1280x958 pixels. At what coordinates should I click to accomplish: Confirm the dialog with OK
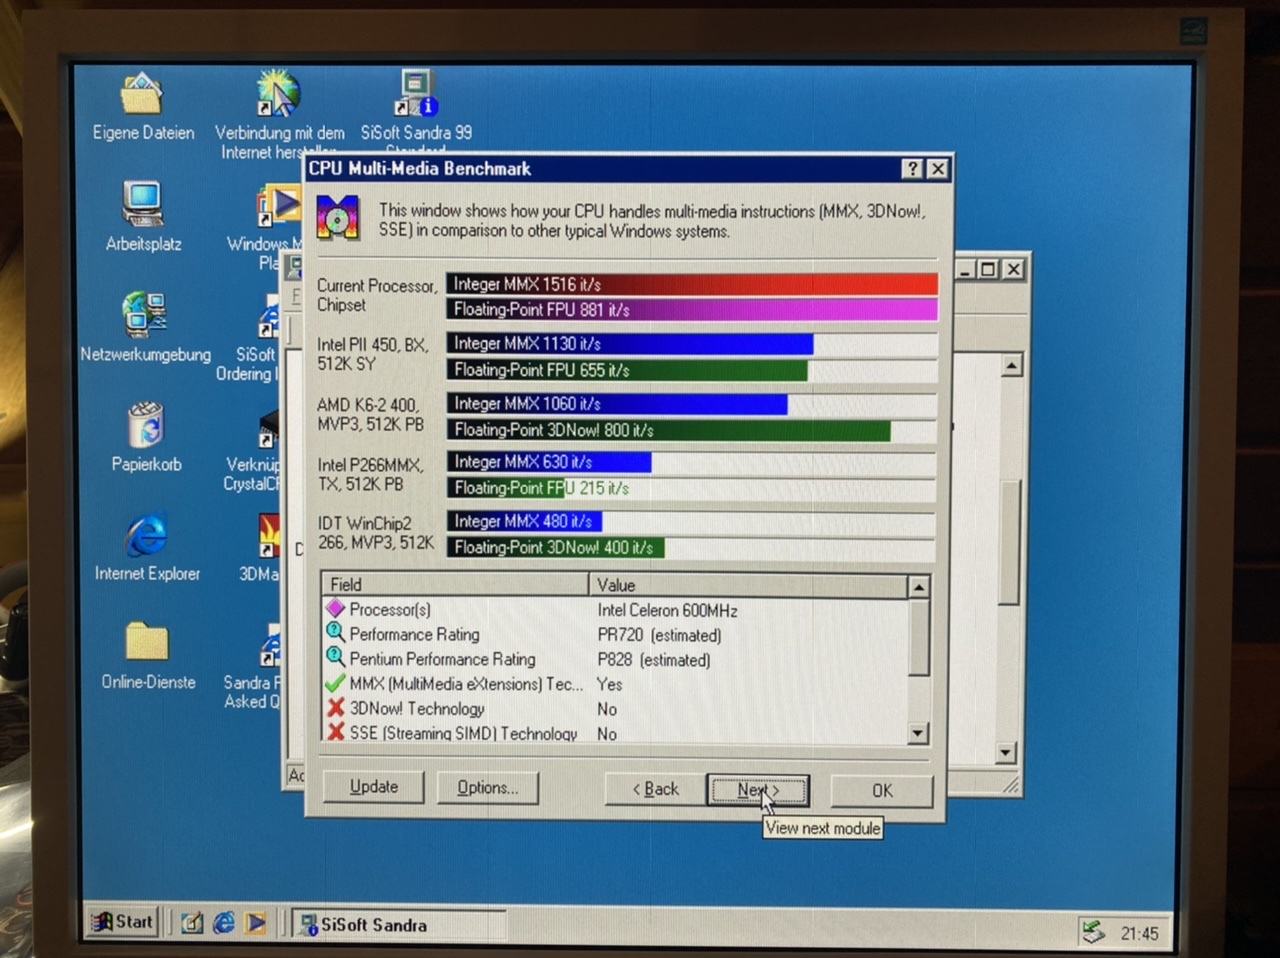(882, 790)
